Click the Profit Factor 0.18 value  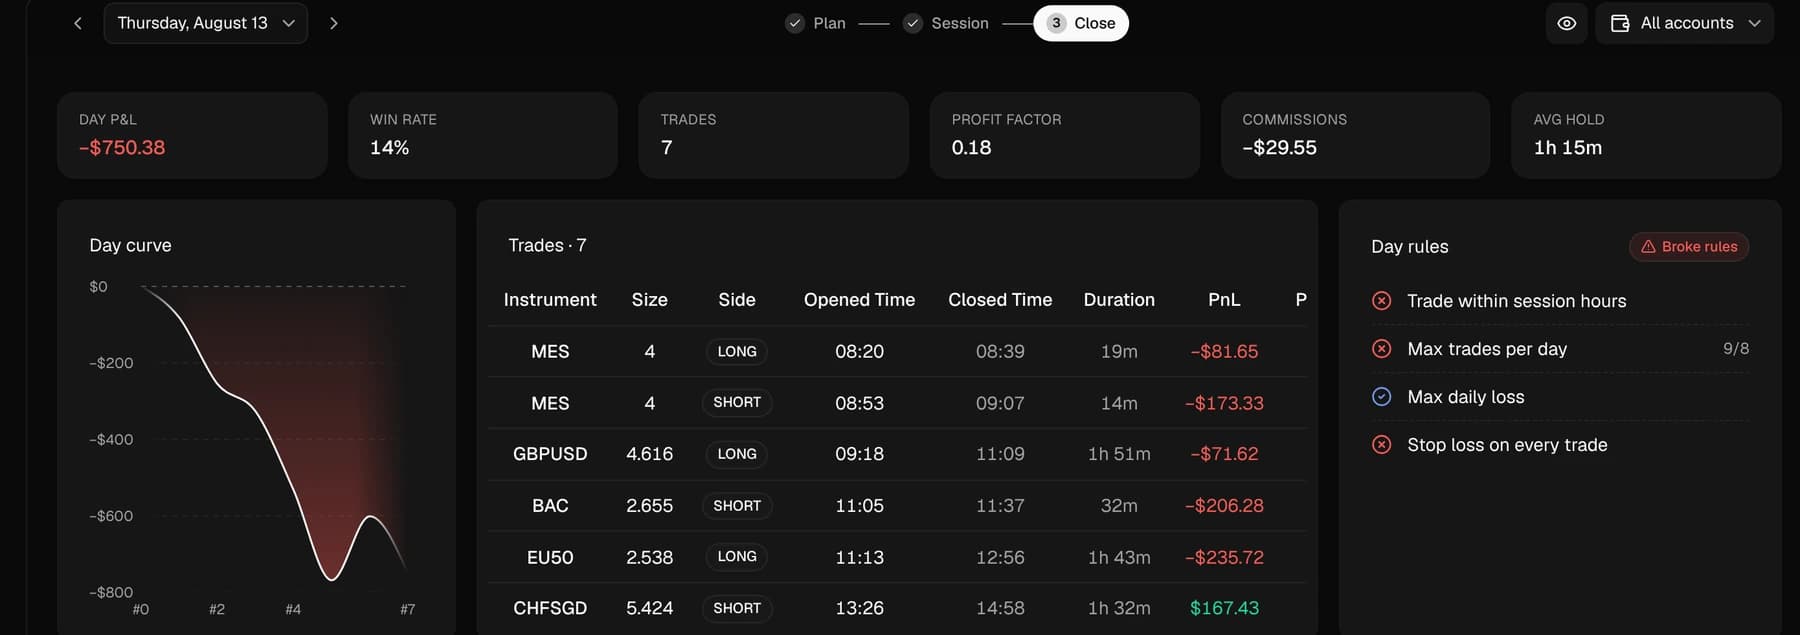[x=971, y=148]
